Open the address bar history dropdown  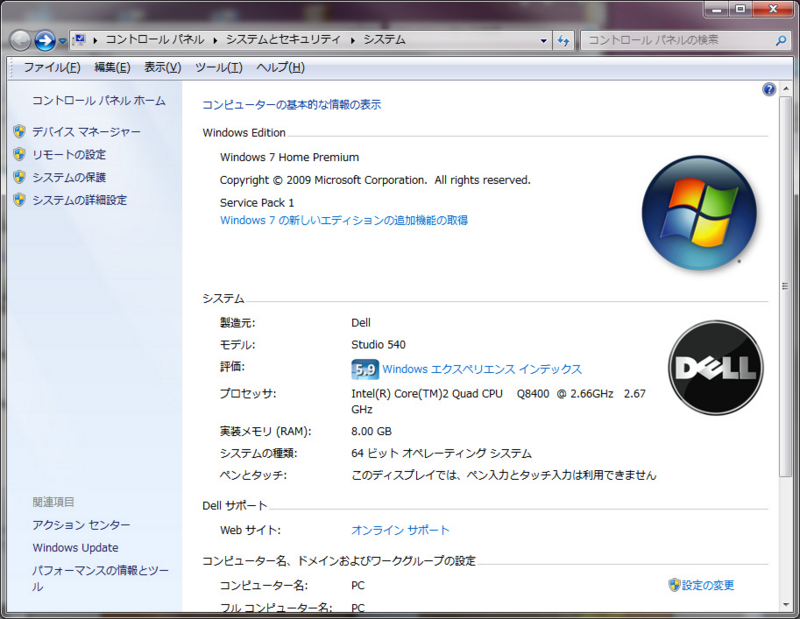point(544,40)
